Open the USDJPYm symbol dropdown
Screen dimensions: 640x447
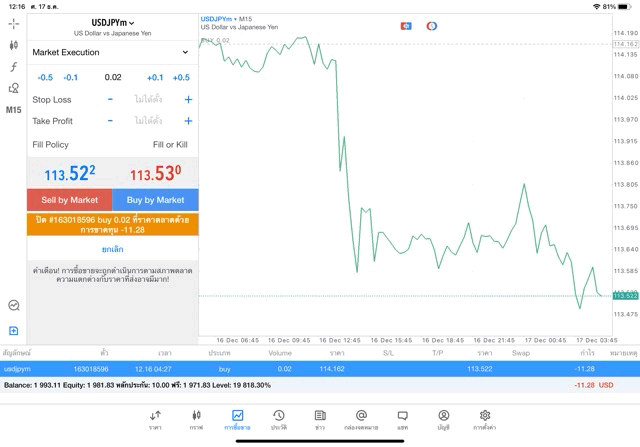tap(112, 23)
